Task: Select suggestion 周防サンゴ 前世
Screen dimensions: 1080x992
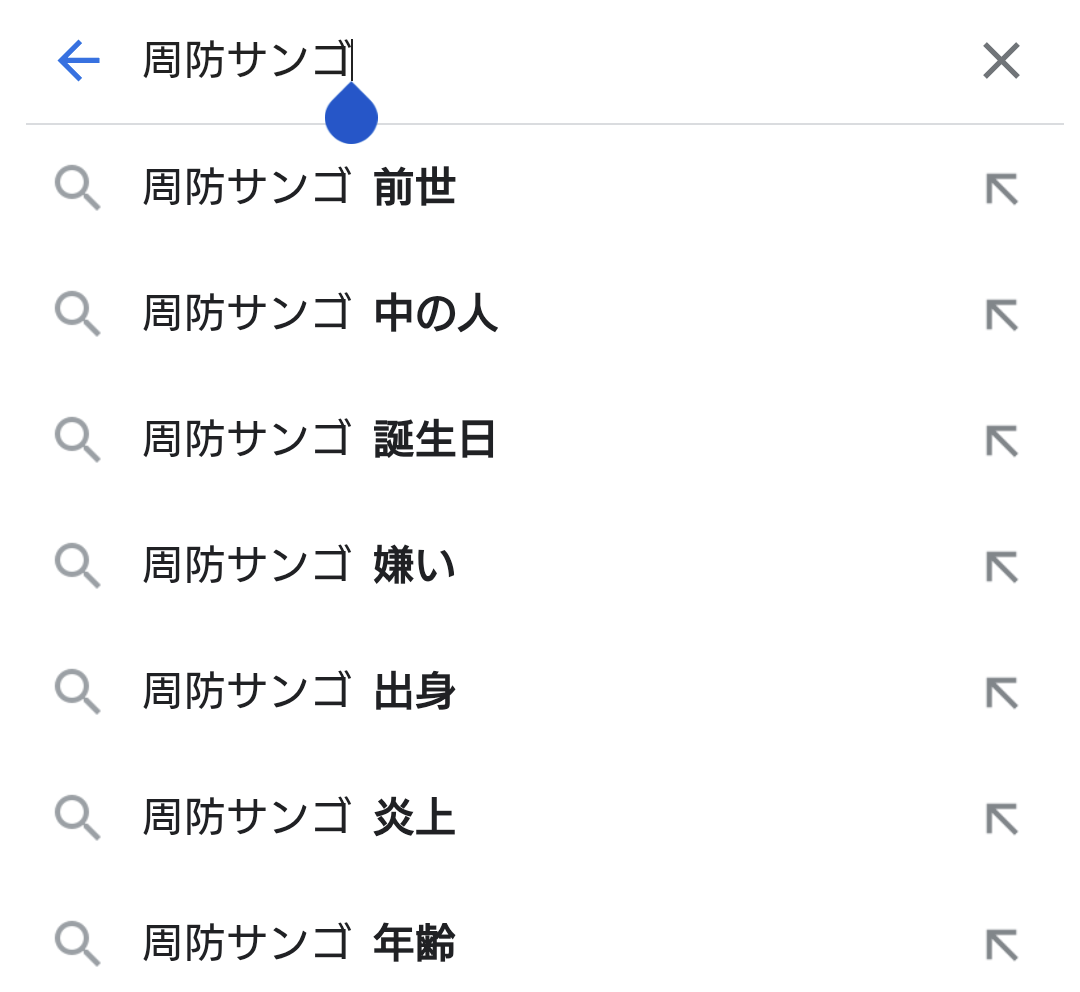Action: (544, 187)
